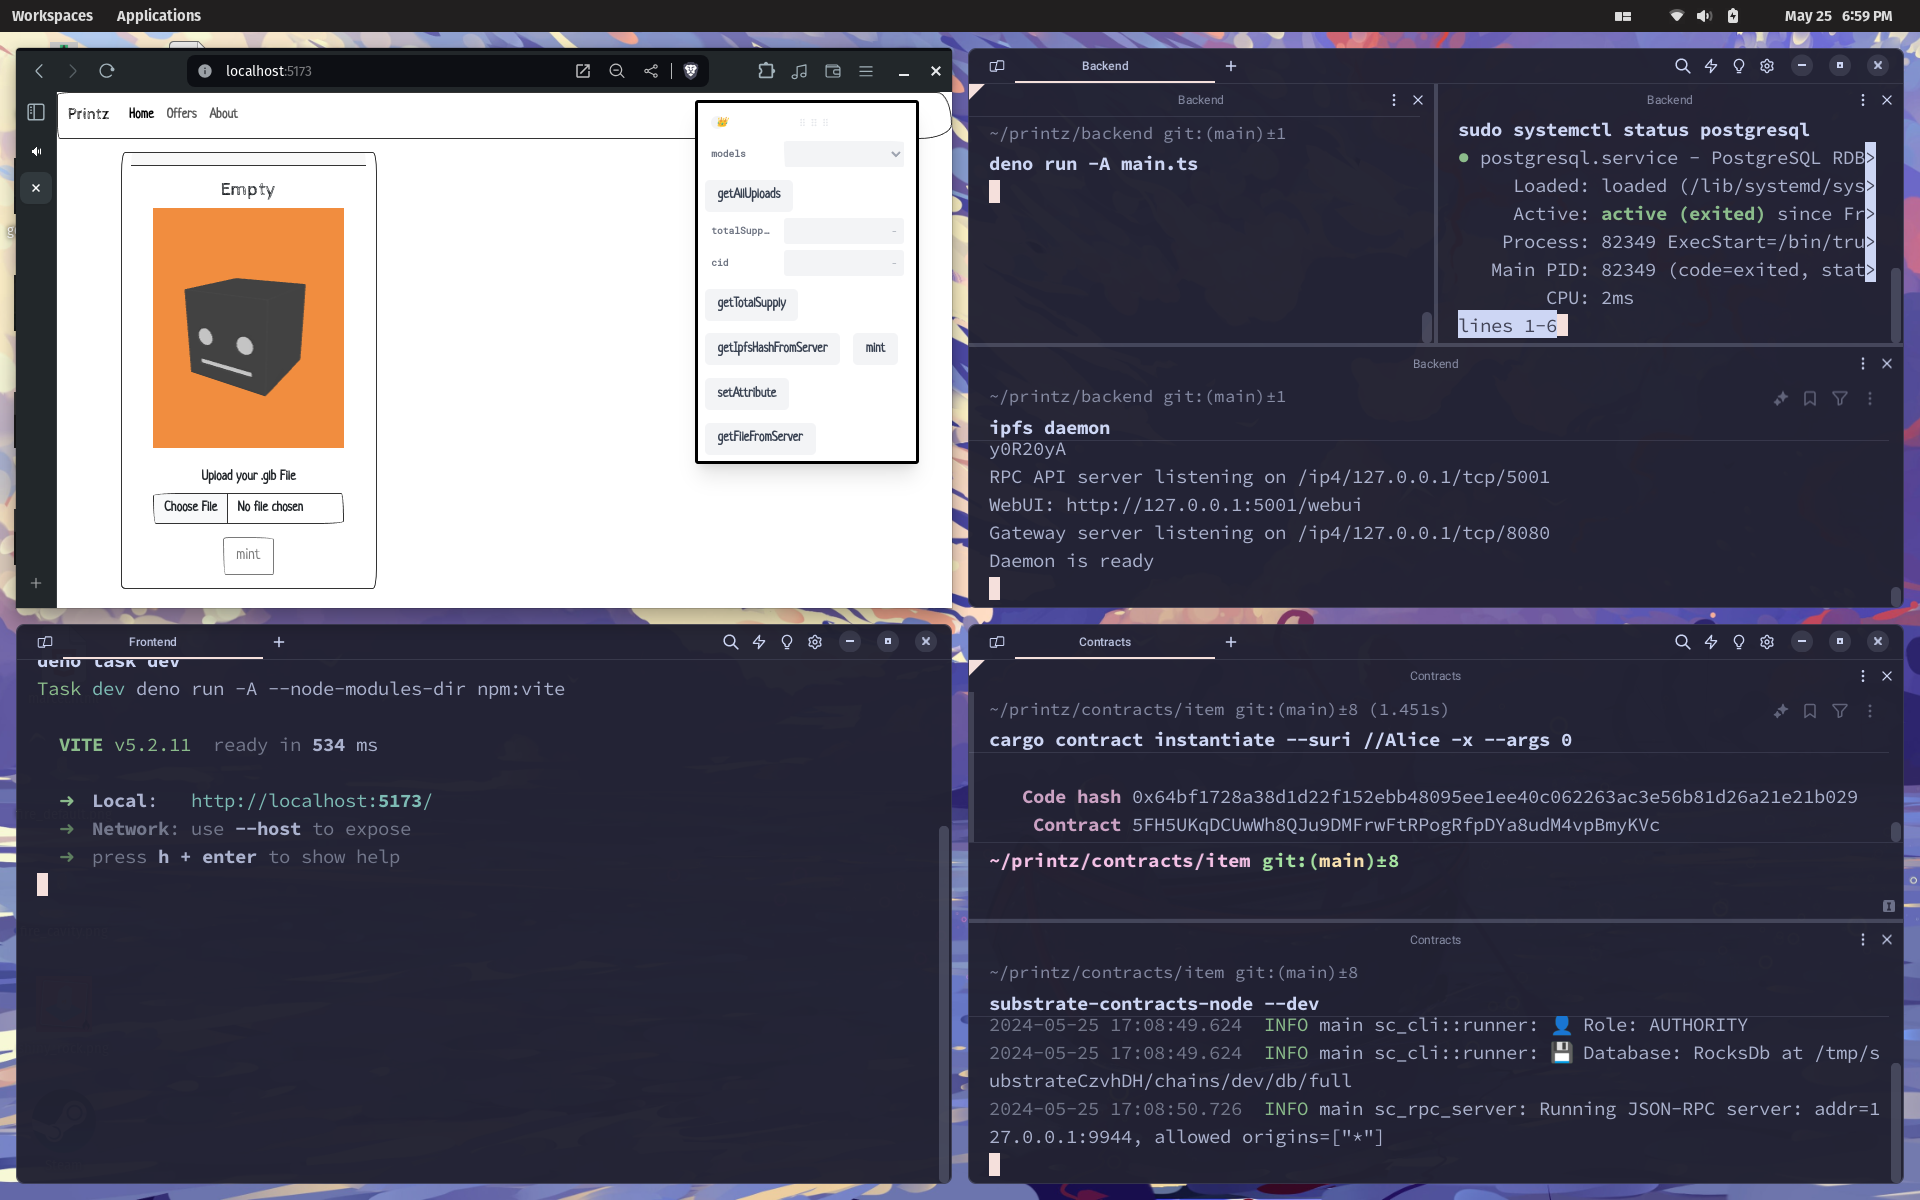1920x1200 pixels.
Task: Add a new tab in Contracts terminal window
Action: 1231,642
